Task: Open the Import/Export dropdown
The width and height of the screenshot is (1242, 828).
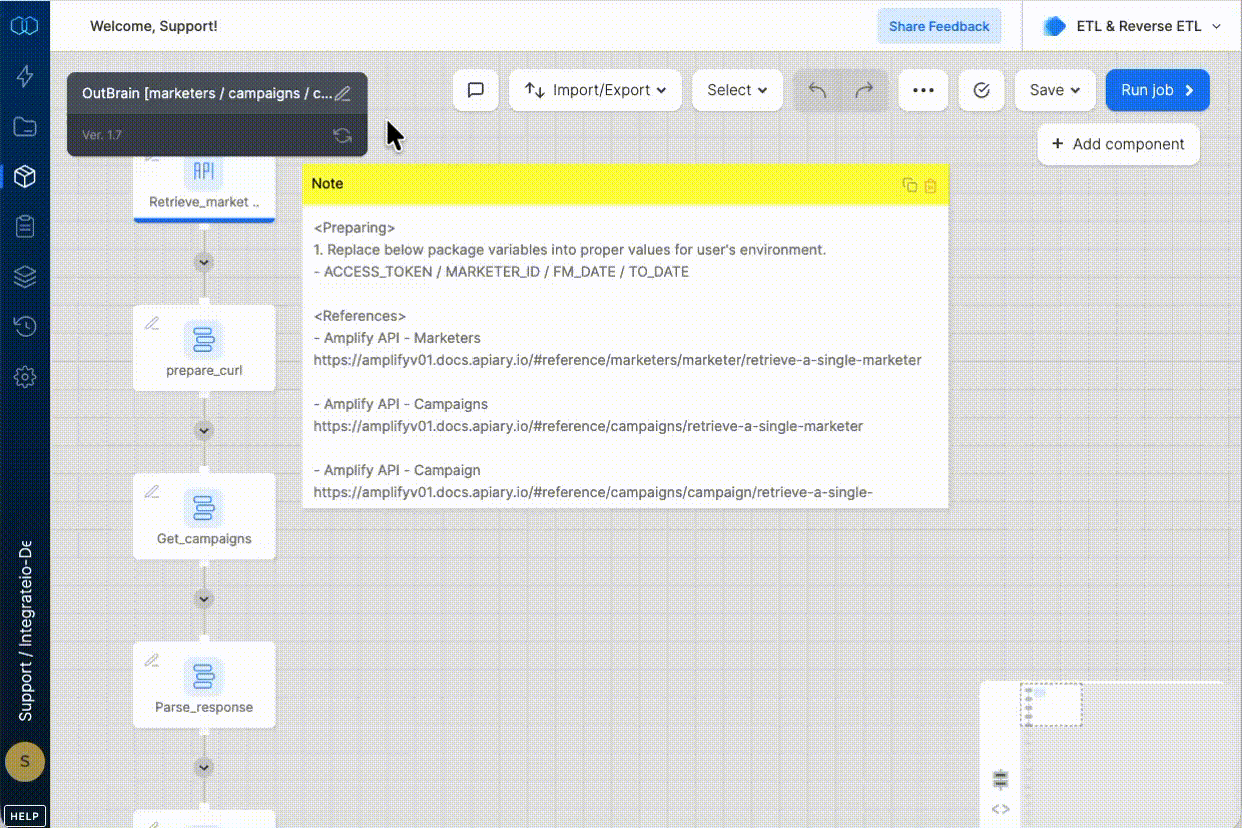Action: pyautogui.click(x=595, y=90)
